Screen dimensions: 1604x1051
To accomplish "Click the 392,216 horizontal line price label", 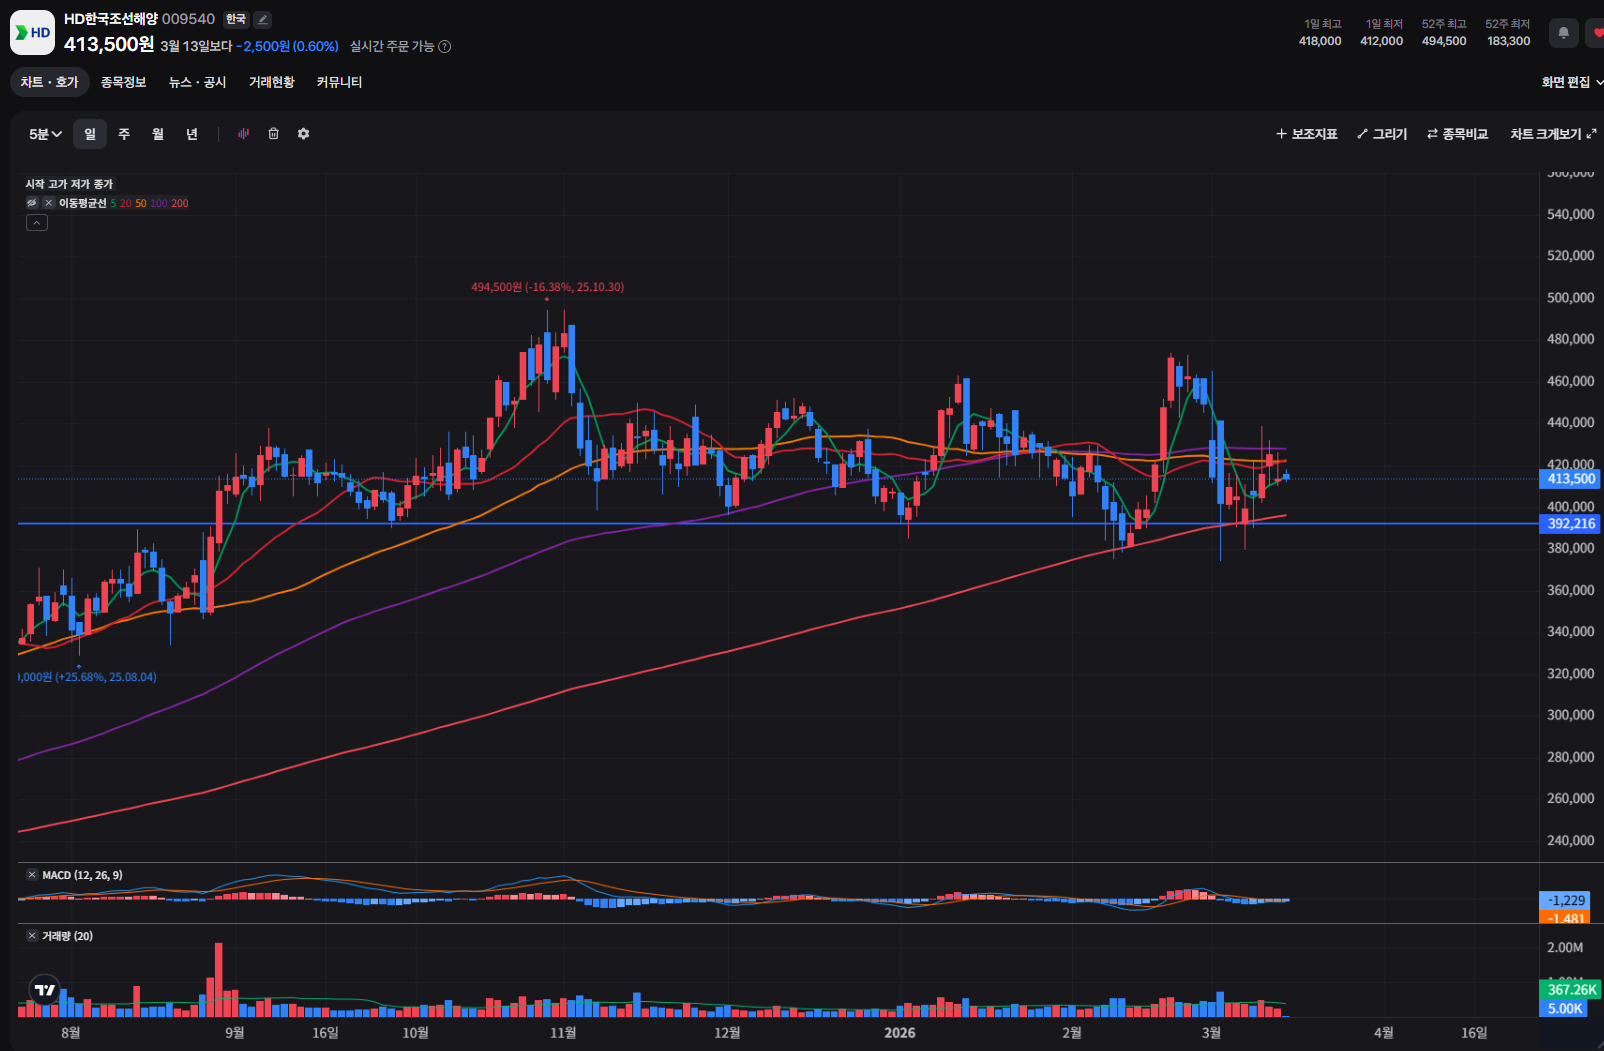I will point(1570,524).
